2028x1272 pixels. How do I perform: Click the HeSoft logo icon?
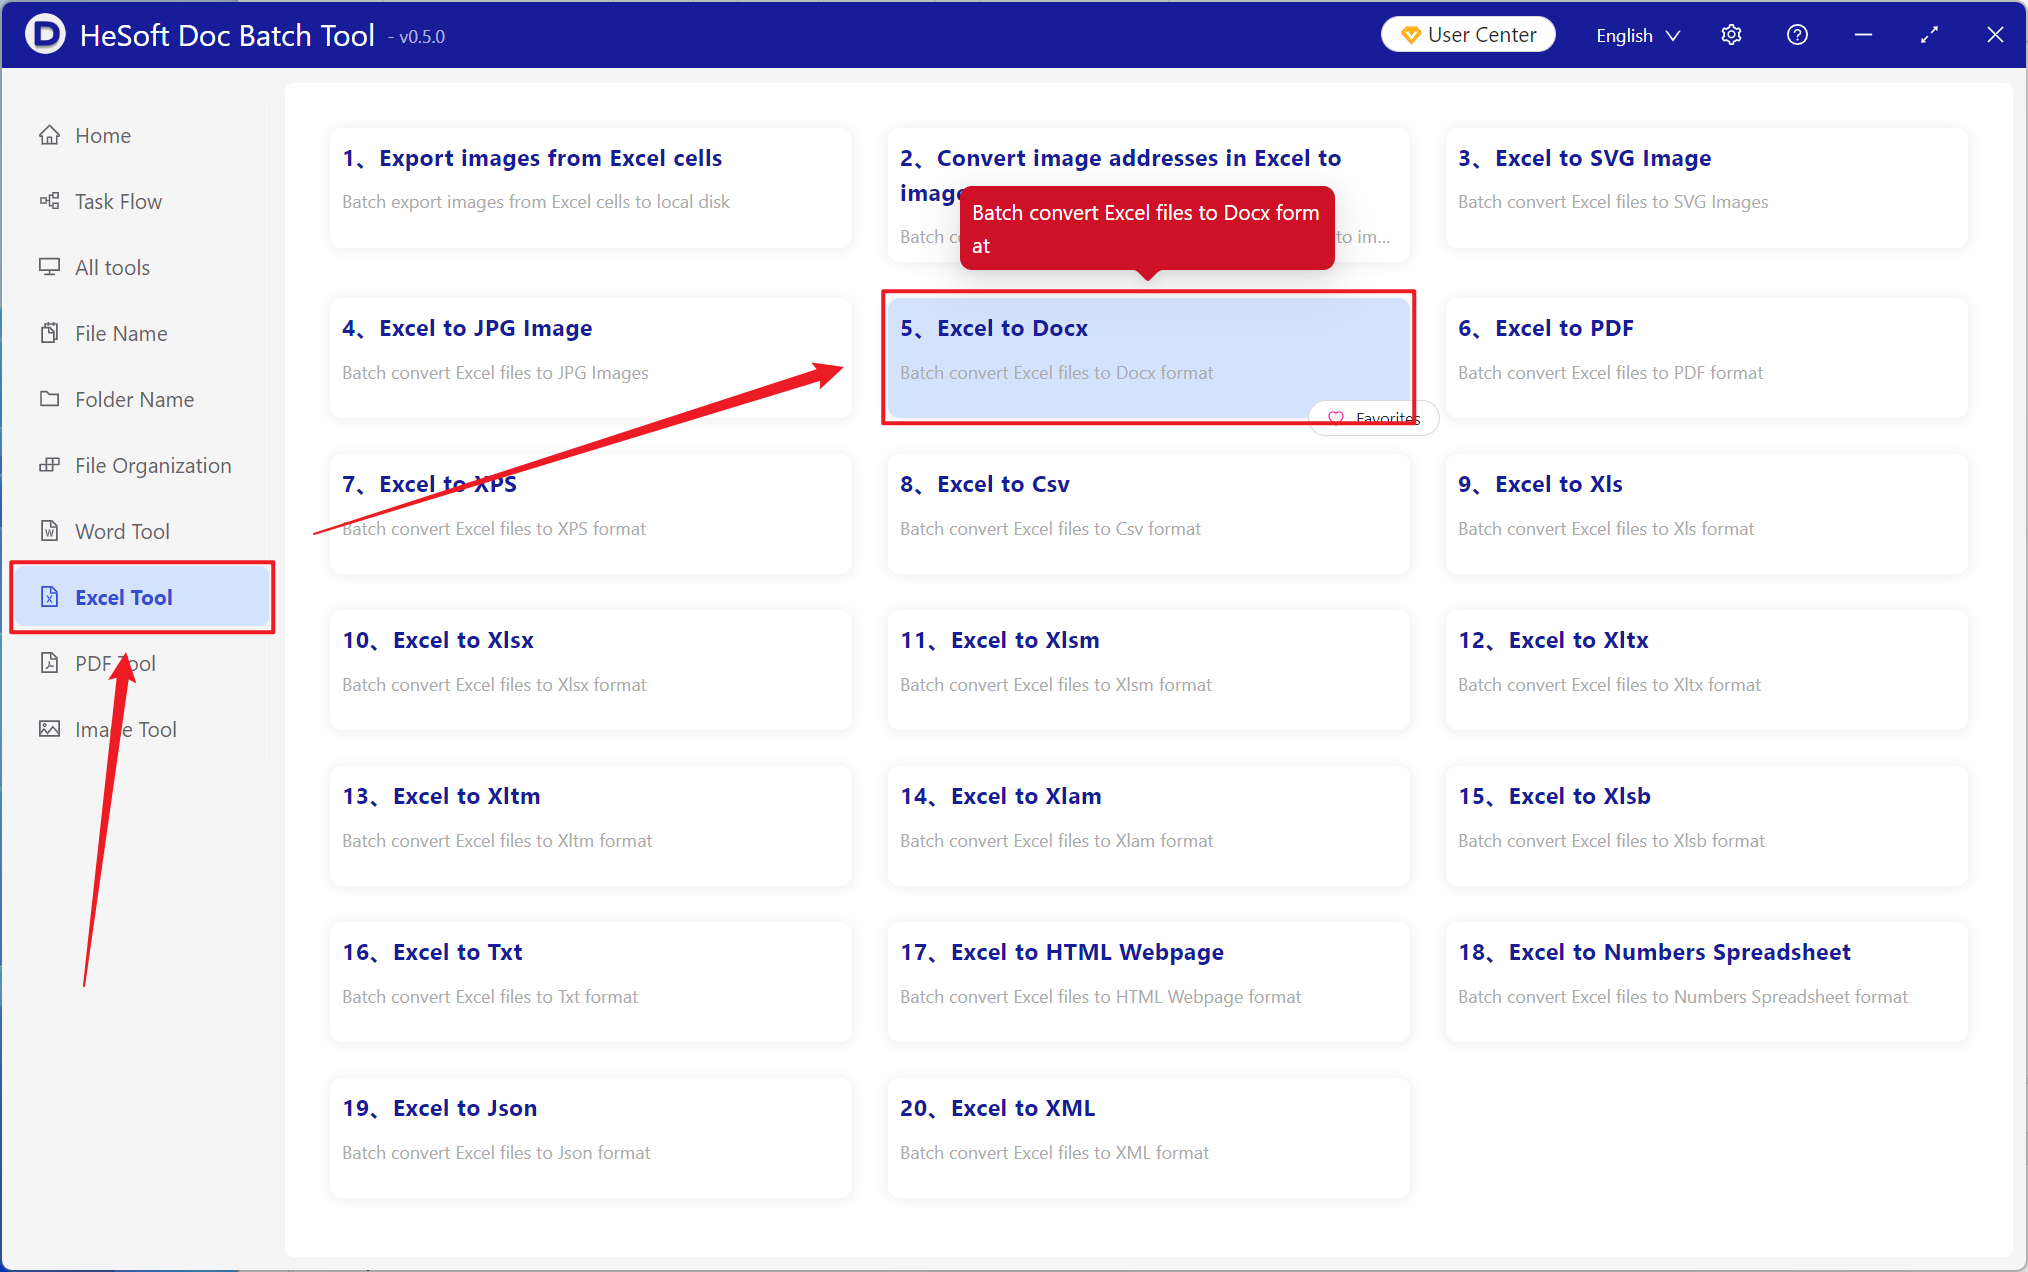(x=46, y=35)
